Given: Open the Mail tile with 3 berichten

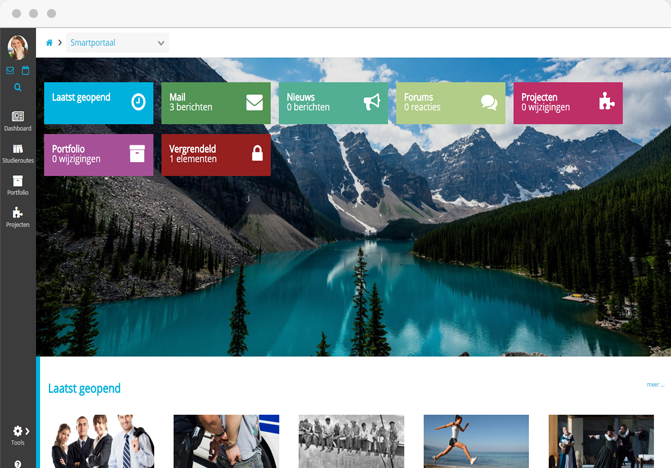Looking at the screenshot, I should click(x=215, y=103).
